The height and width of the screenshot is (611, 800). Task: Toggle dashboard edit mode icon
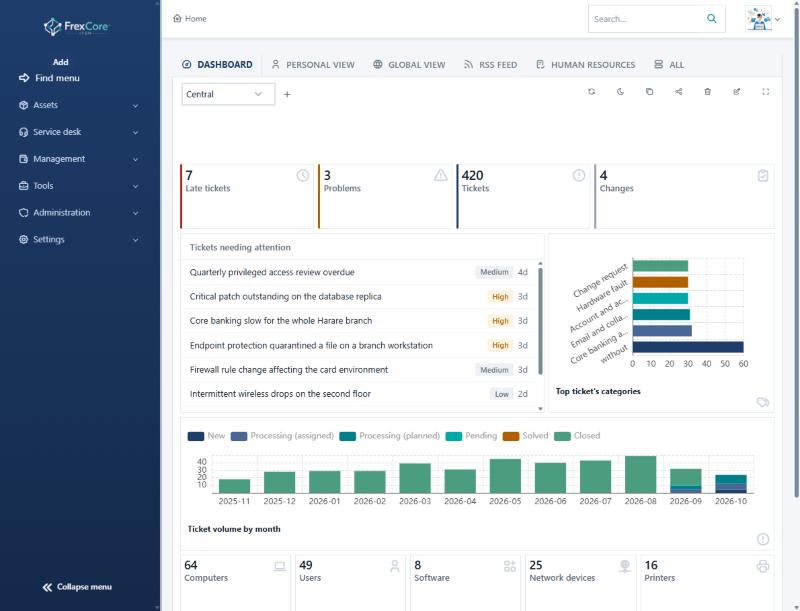click(x=737, y=92)
